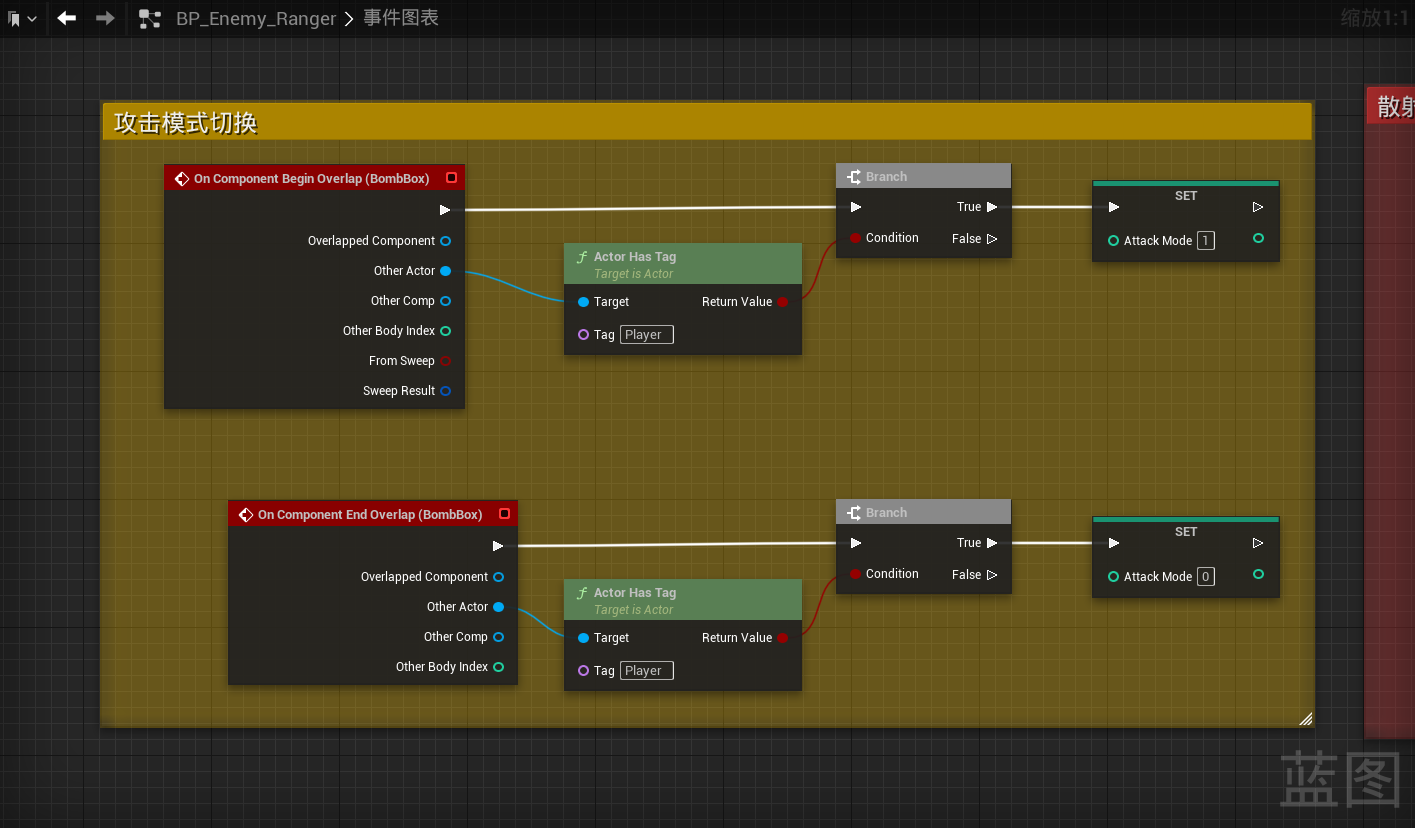Edit the Tag field of upper Actor Has Tag

[x=646, y=335]
